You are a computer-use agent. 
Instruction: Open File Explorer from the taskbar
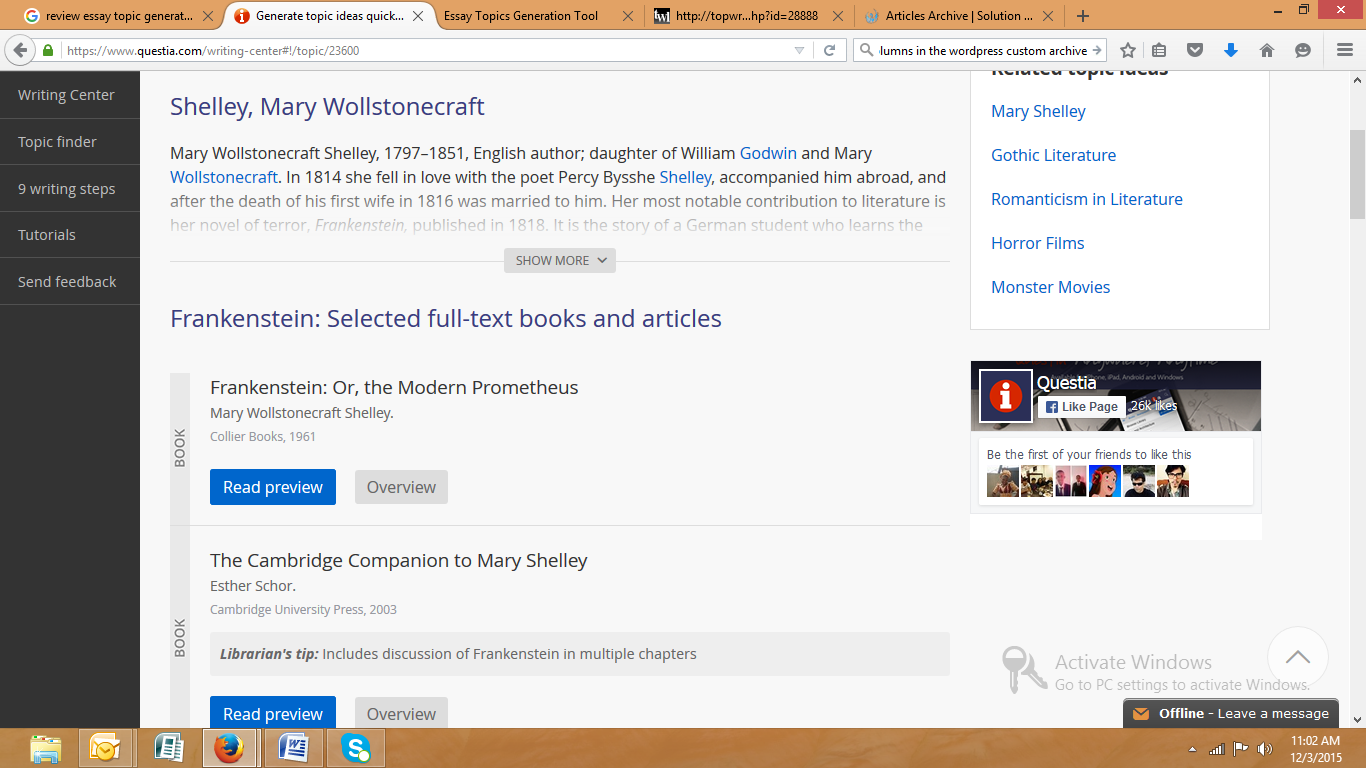46,748
